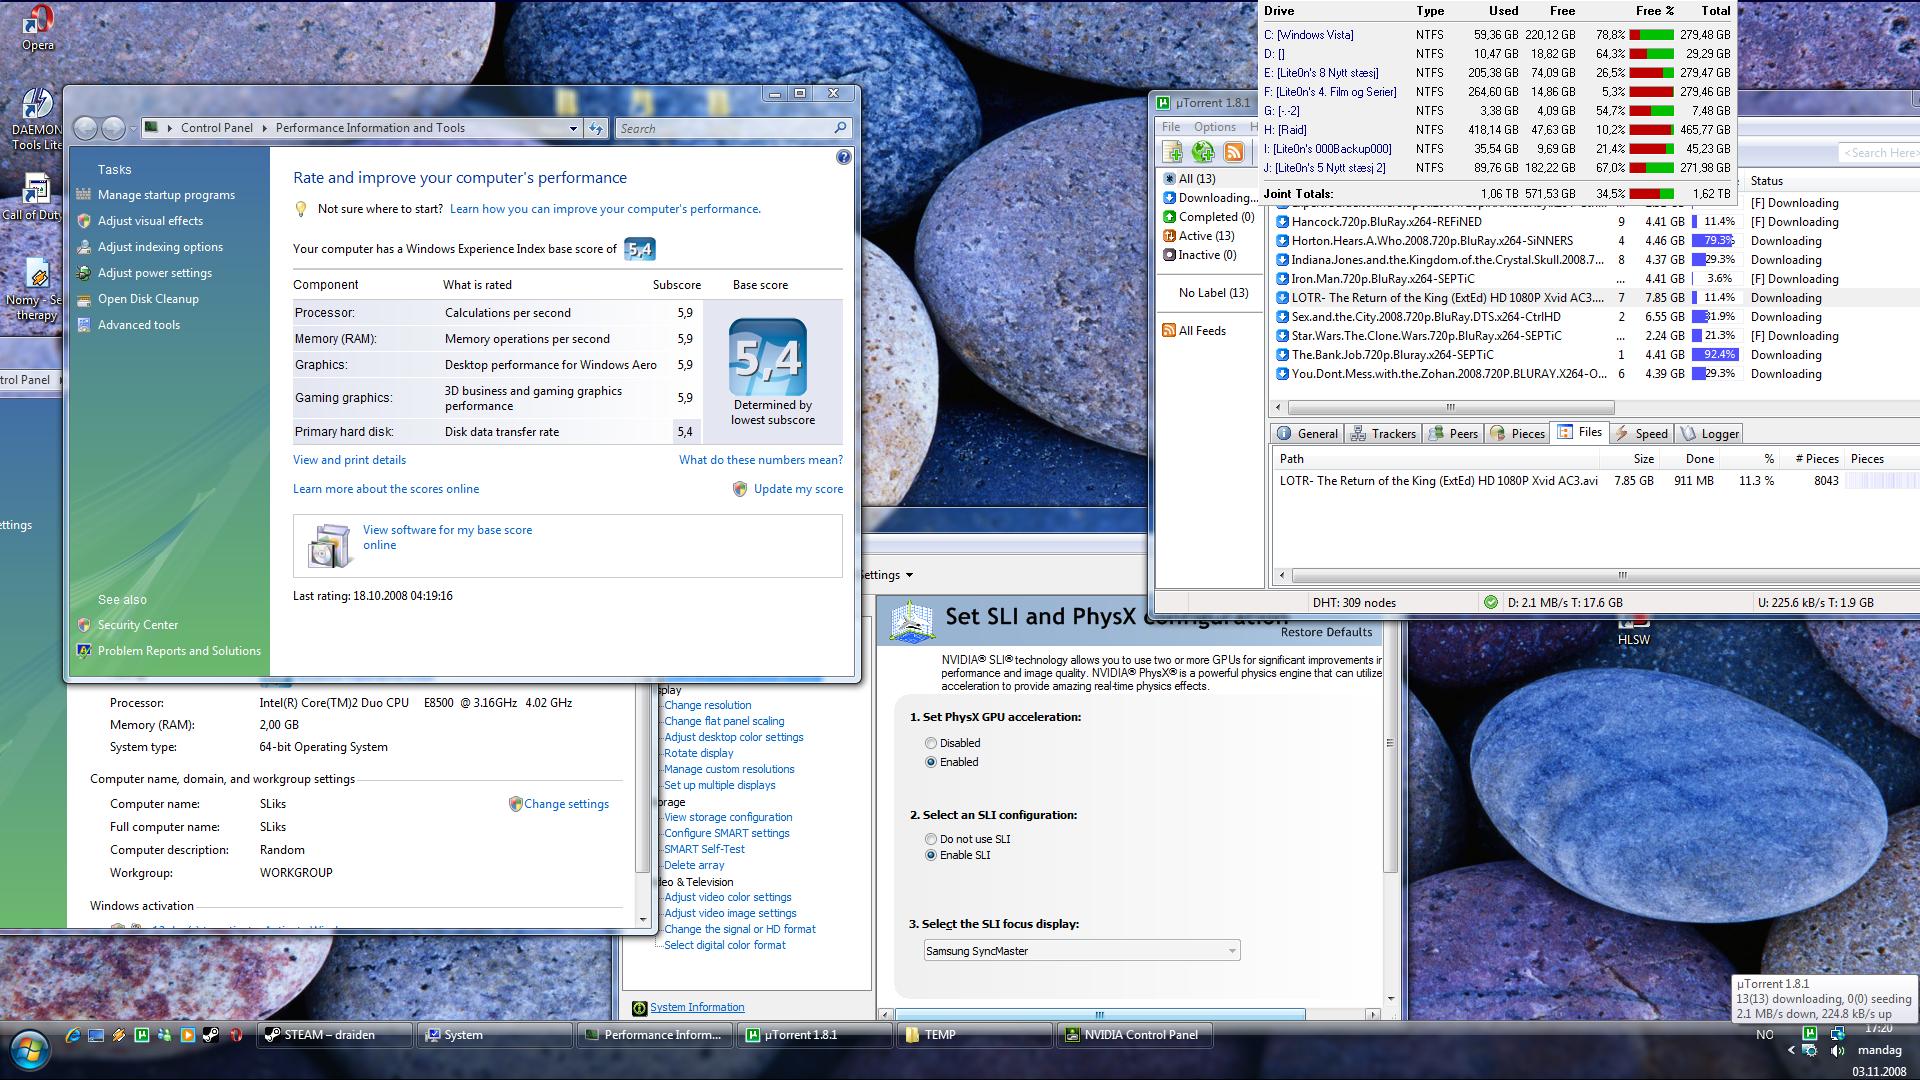Select PhysX Enabled radio button
The height and width of the screenshot is (1080, 1920).
[x=931, y=762]
